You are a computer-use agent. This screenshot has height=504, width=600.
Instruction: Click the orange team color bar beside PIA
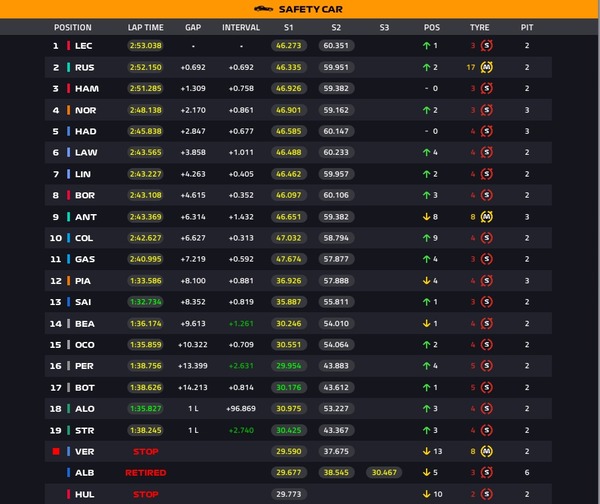click(68, 281)
